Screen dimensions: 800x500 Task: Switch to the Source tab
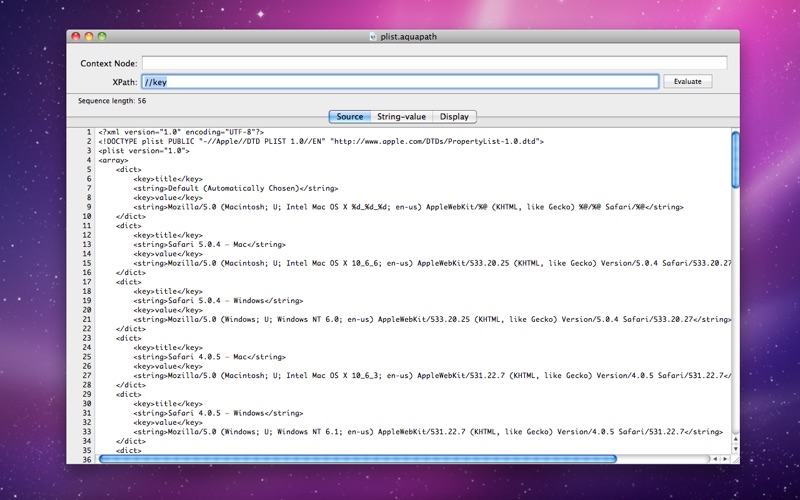point(349,116)
